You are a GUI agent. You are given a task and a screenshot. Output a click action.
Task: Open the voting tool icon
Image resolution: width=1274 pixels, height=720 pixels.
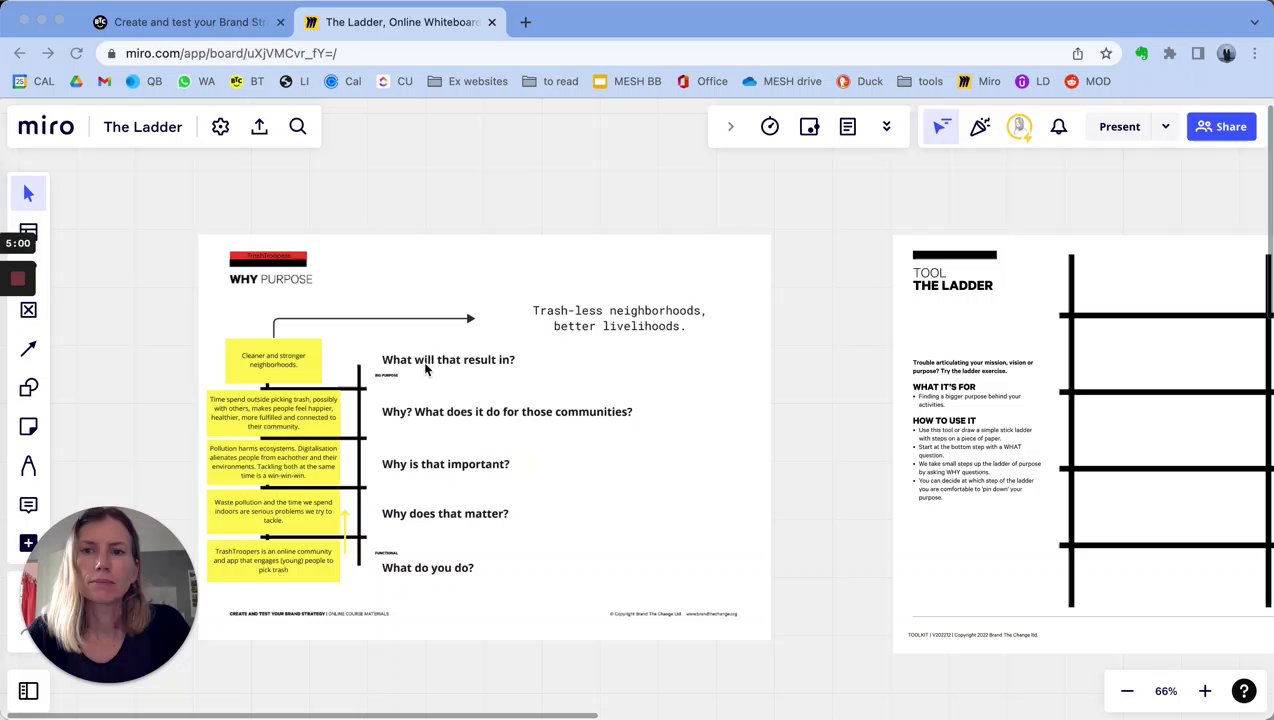click(809, 127)
